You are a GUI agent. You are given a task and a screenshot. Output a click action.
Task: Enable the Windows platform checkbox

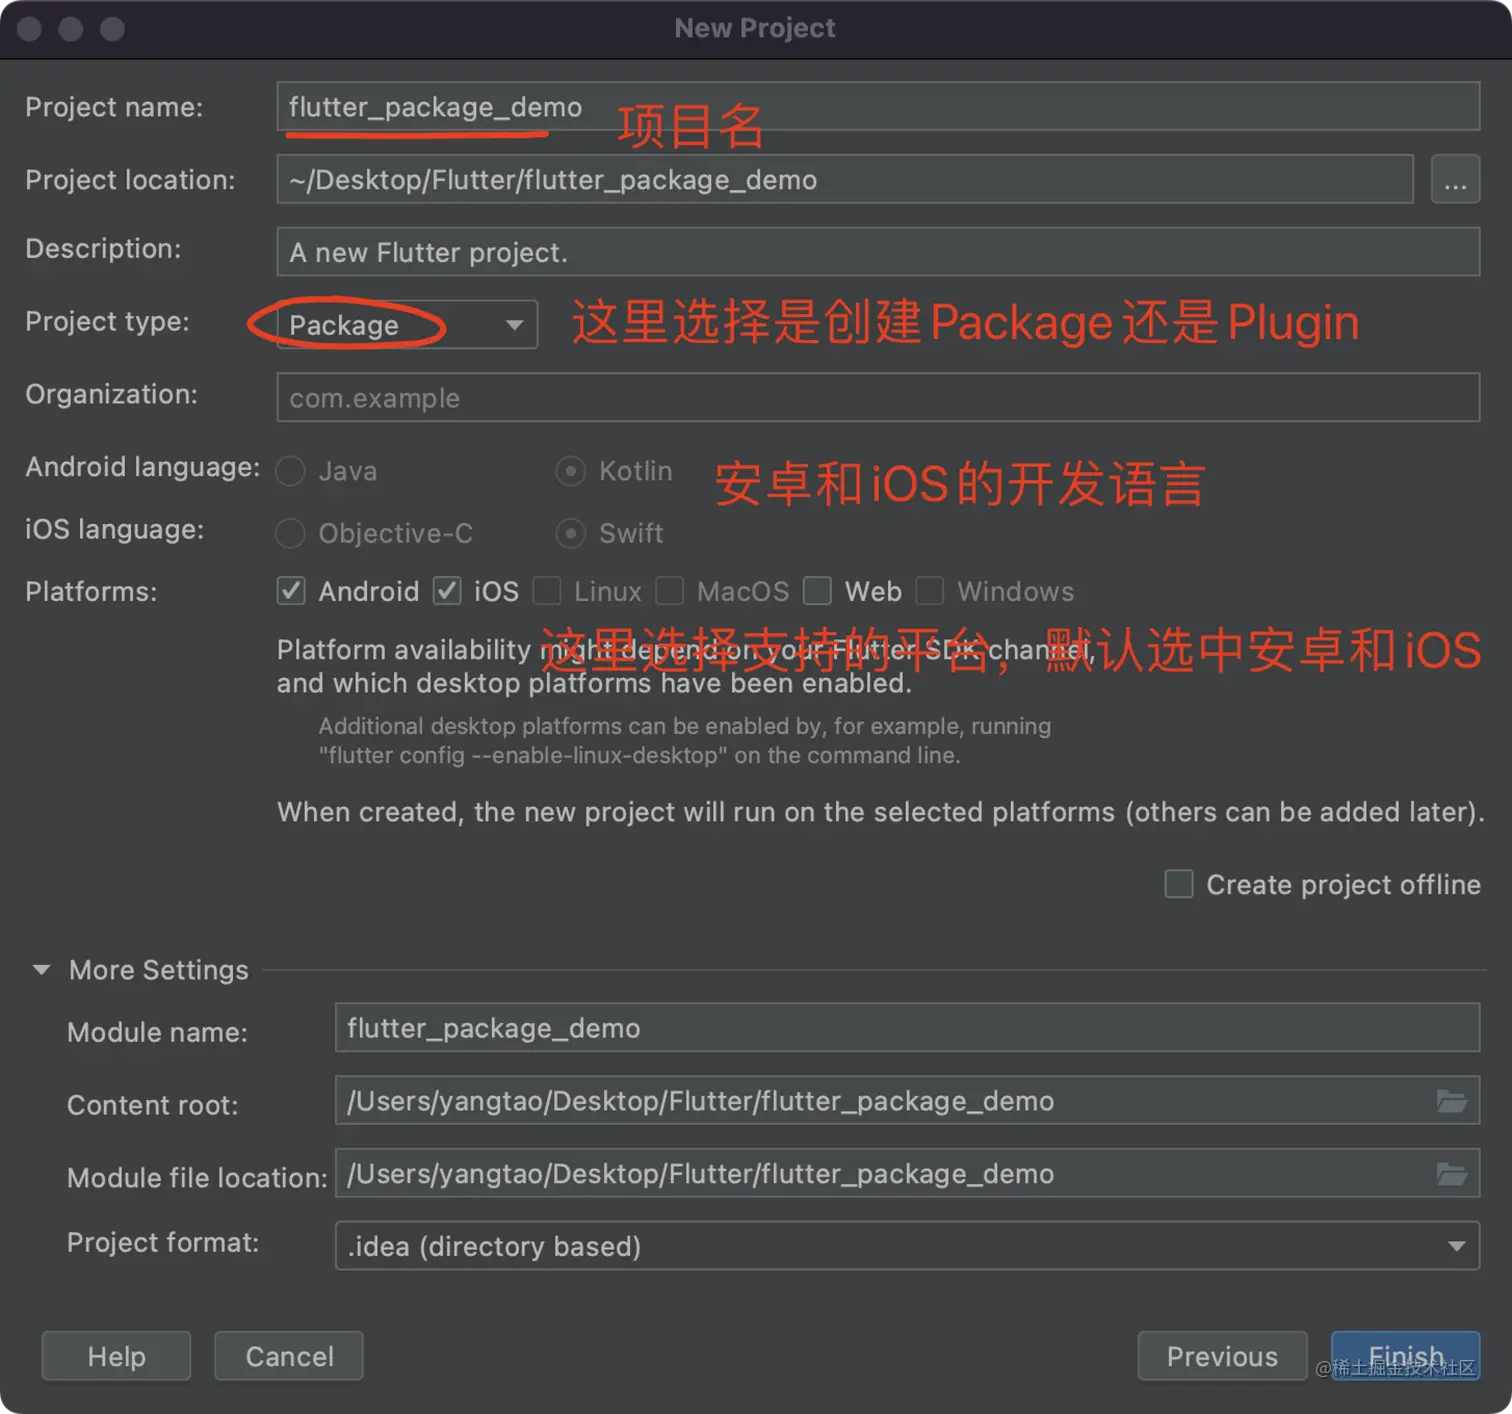(x=930, y=591)
